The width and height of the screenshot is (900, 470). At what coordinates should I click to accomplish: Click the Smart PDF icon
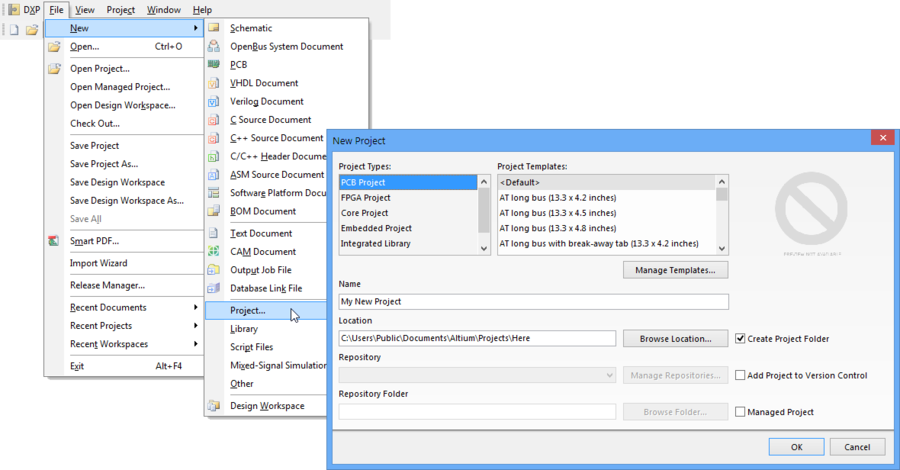[x=54, y=241]
